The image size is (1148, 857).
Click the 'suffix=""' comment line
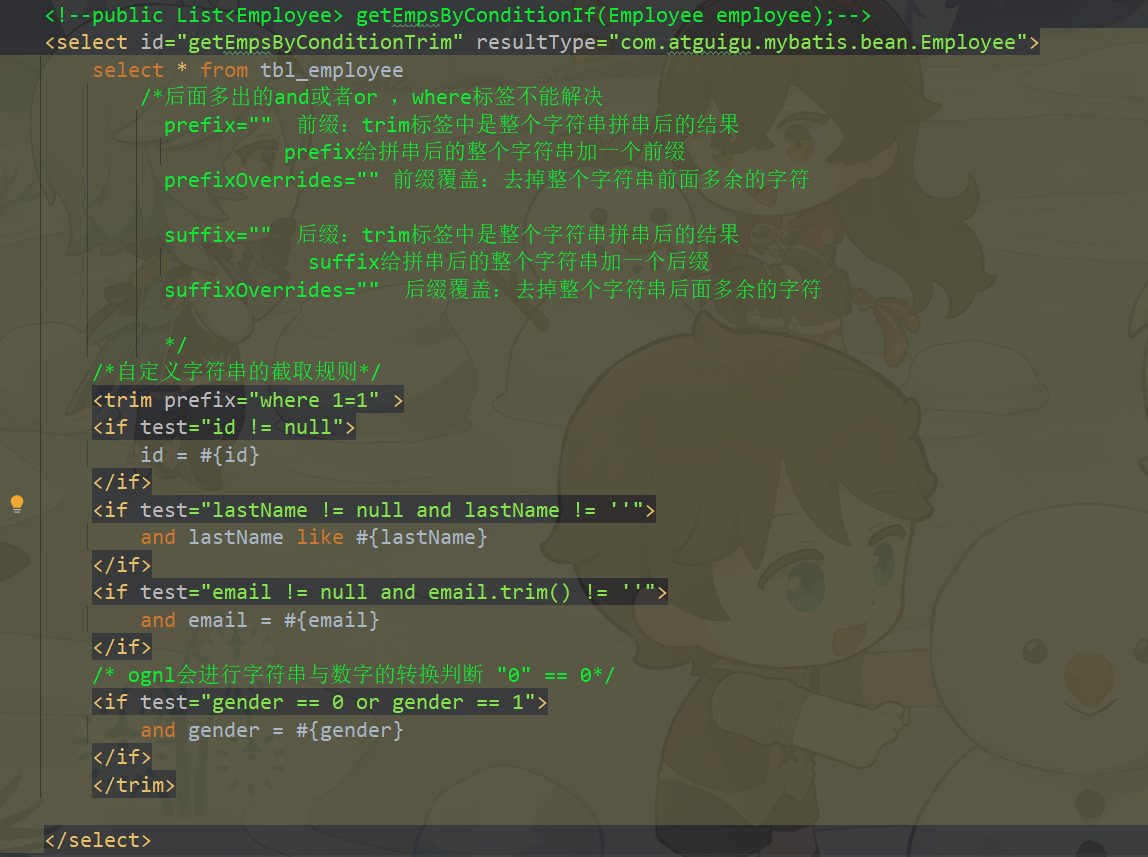(451, 235)
